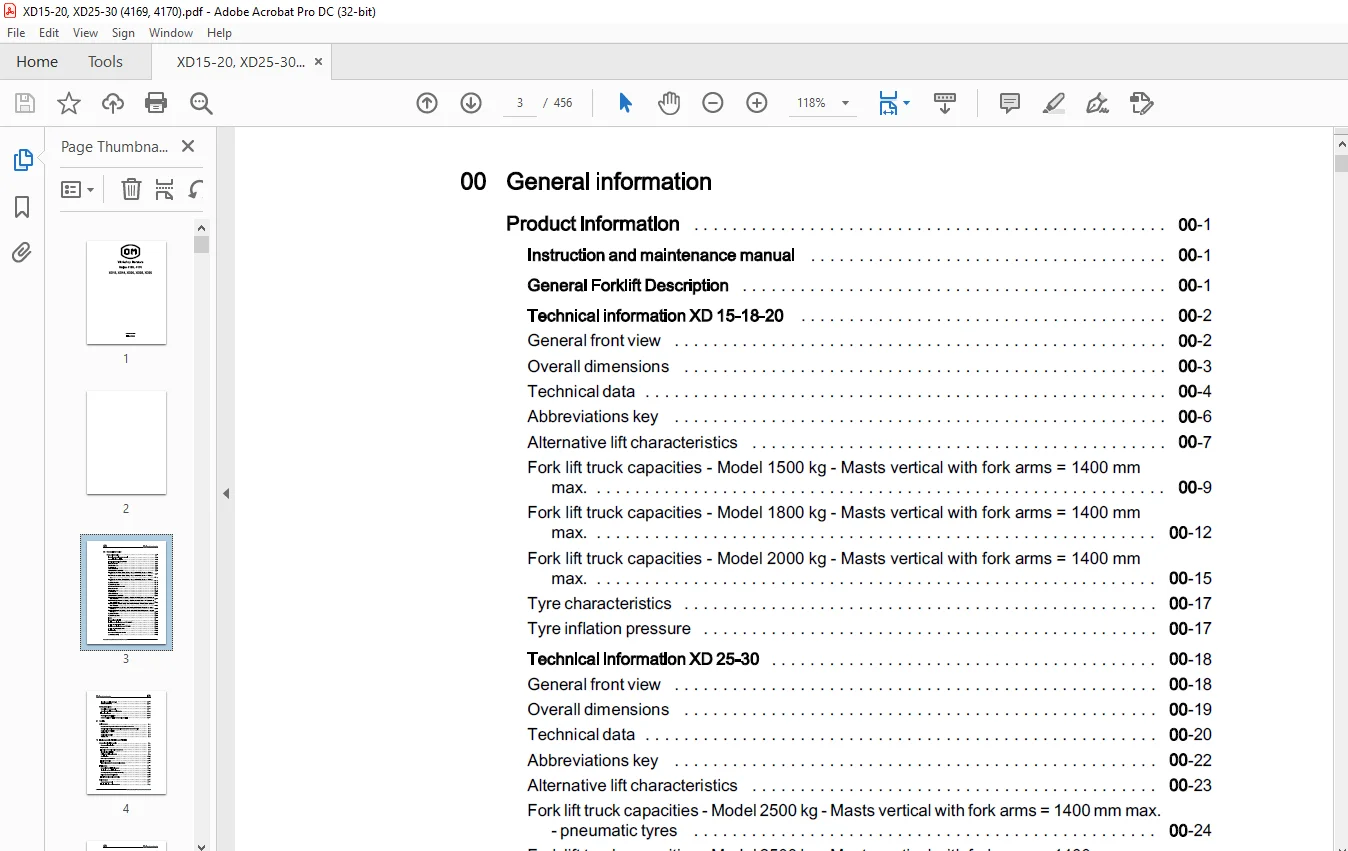1348x851 pixels.
Task: Click Overall dimensions 00-3 line
Action: coord(869,366)
